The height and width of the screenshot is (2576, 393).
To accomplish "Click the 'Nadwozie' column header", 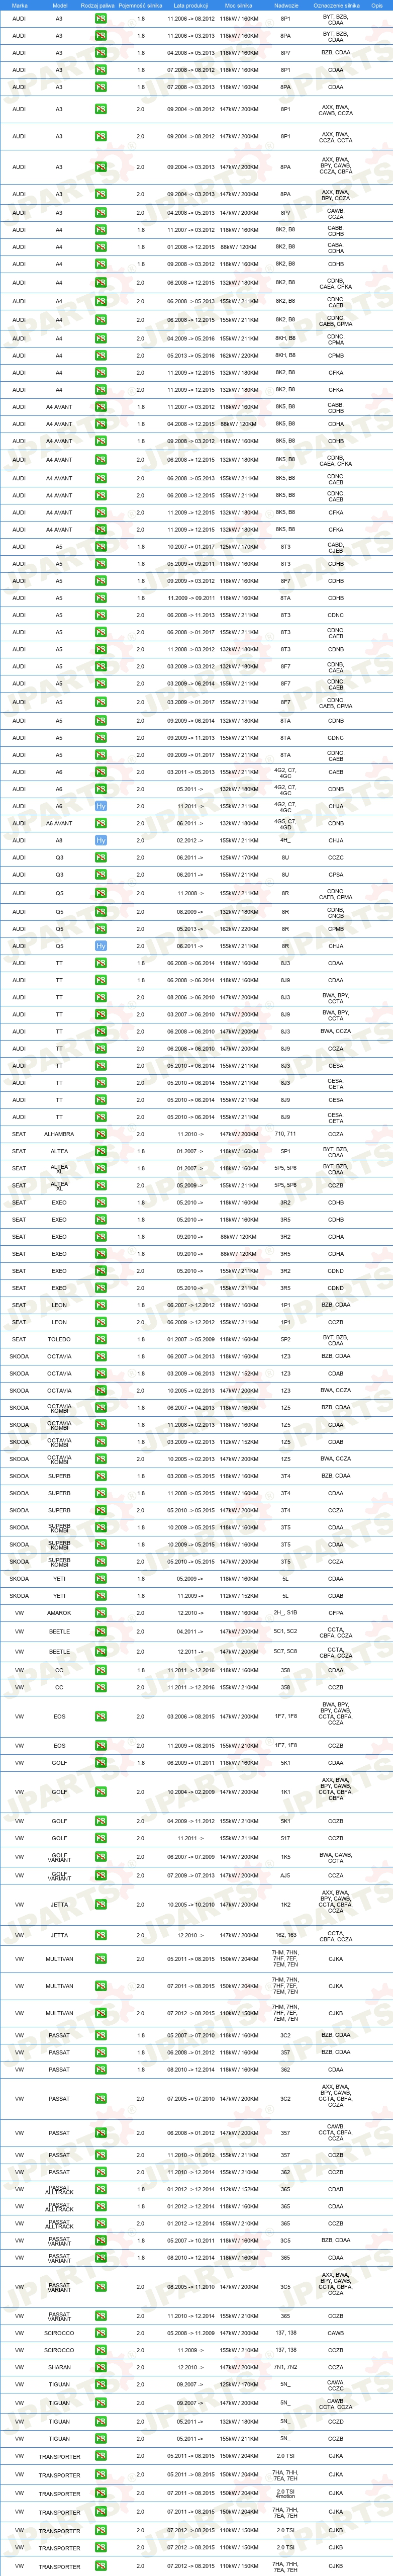I will click(x=286, y=5).
